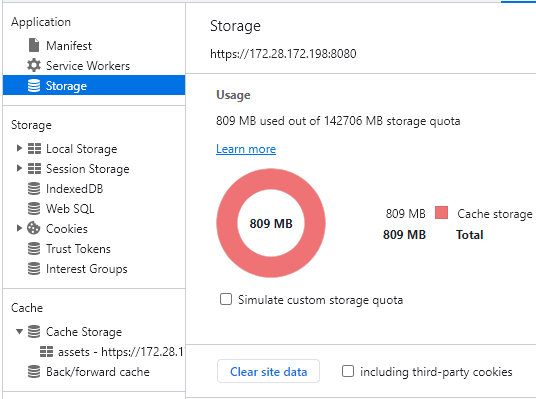Click the Back/forward cache icon
The height and width of the screenshot is (399, 536).
(x=34, y=371)
